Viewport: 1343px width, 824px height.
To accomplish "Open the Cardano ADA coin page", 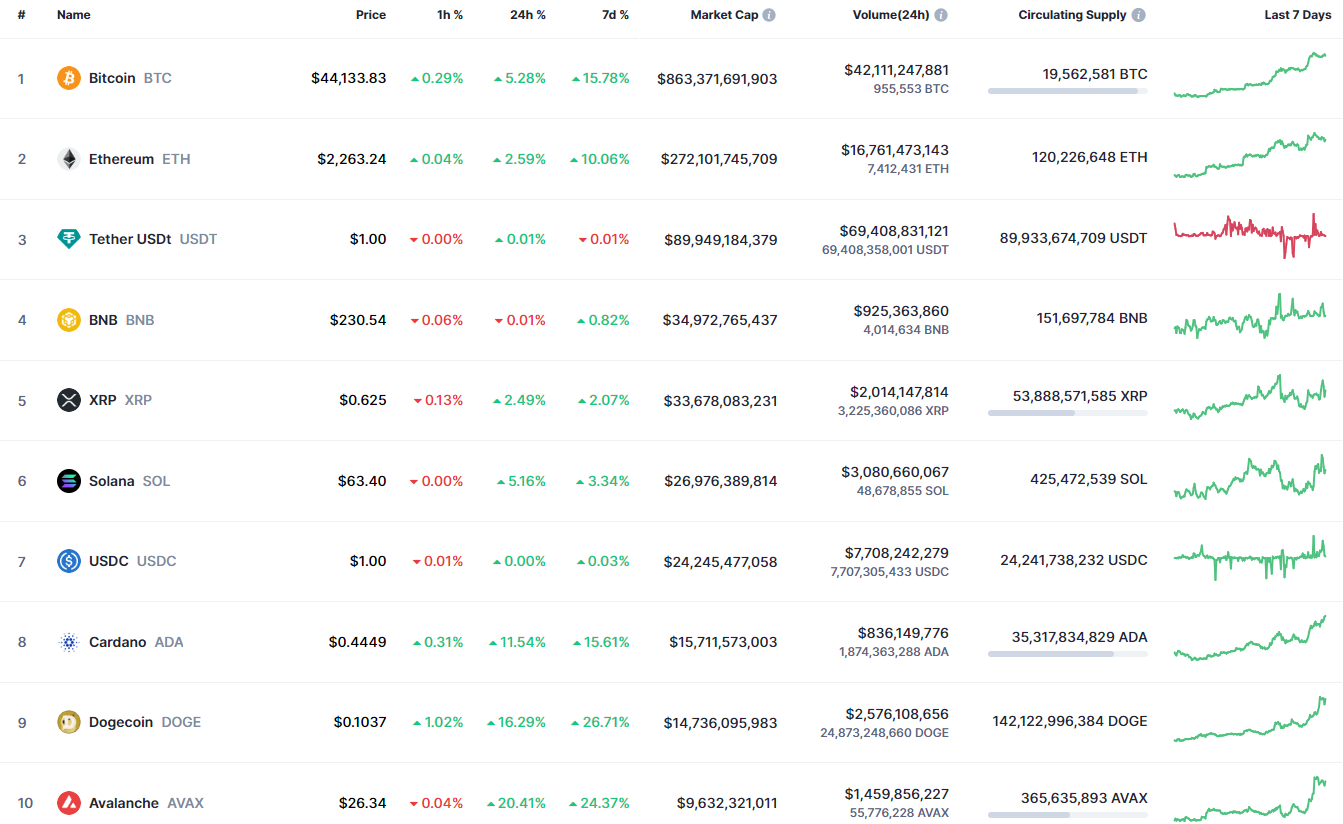I will [117, 642].
